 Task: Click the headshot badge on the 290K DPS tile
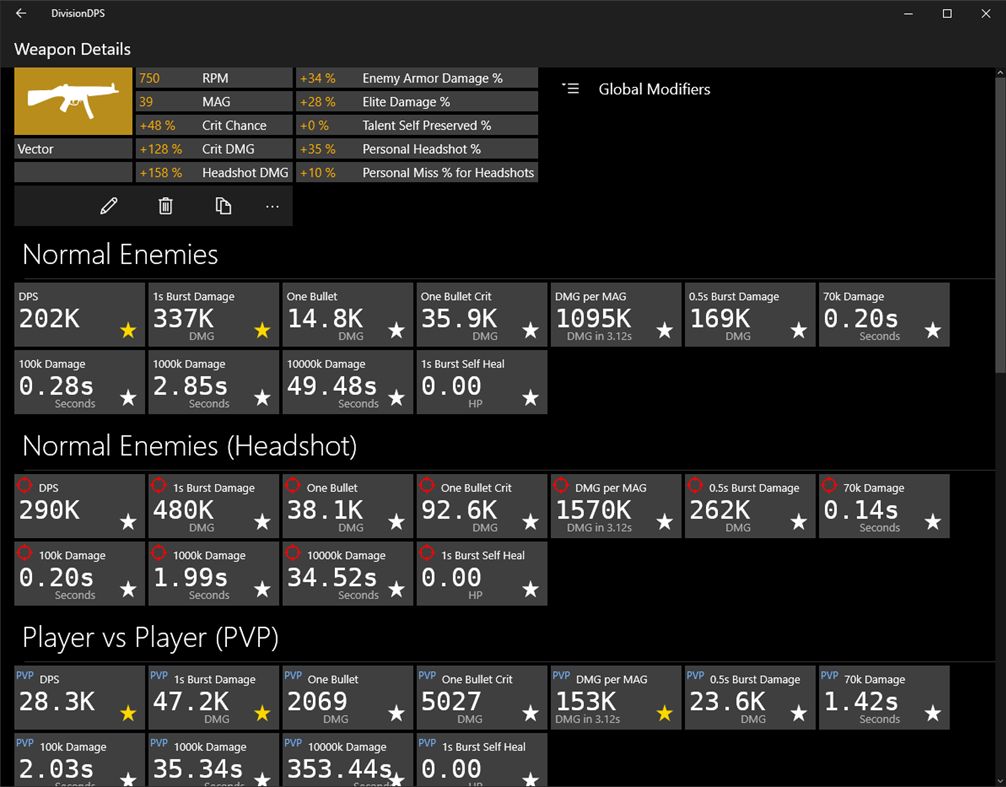click(26, 485)
